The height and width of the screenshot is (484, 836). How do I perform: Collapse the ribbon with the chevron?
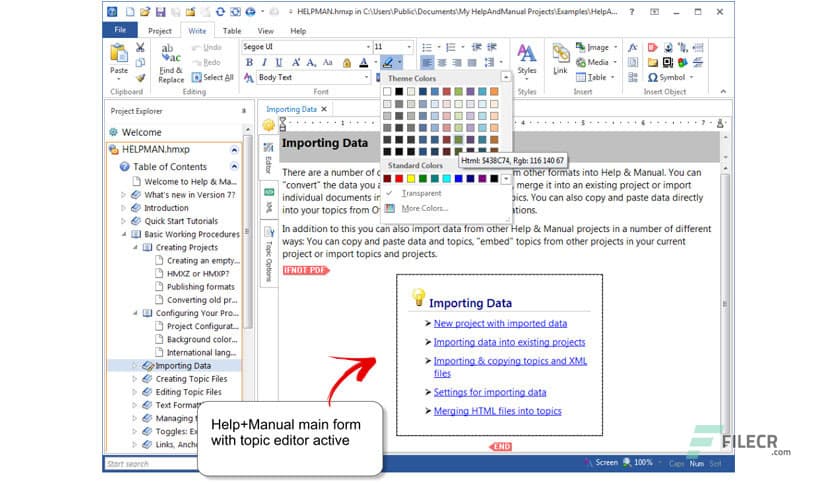pos(723,92)
